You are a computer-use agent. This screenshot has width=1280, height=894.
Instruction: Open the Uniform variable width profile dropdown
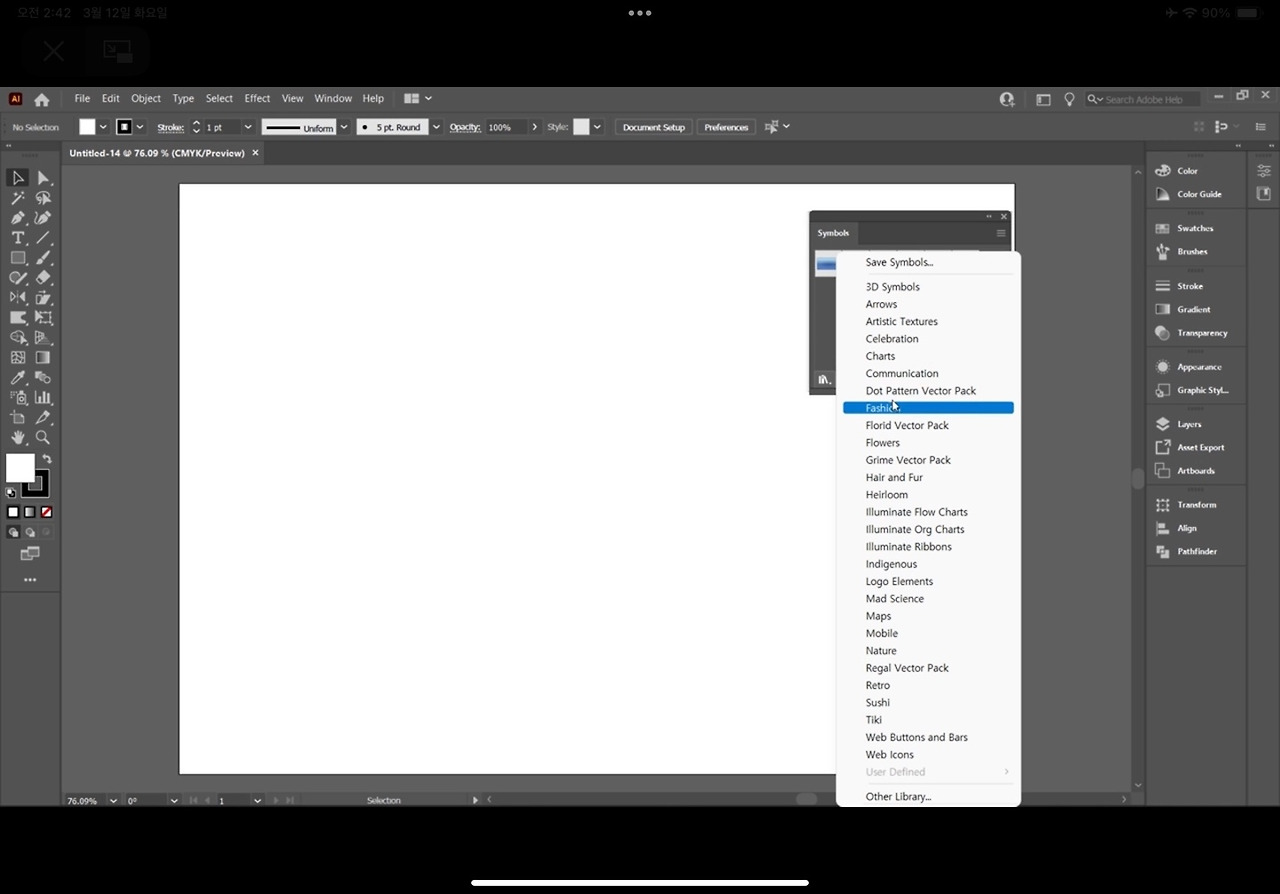click(344, 127)
